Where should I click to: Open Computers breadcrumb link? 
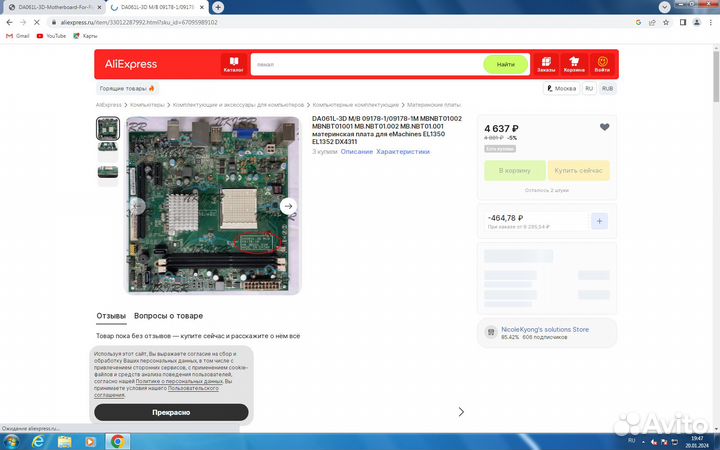[147, 105]
